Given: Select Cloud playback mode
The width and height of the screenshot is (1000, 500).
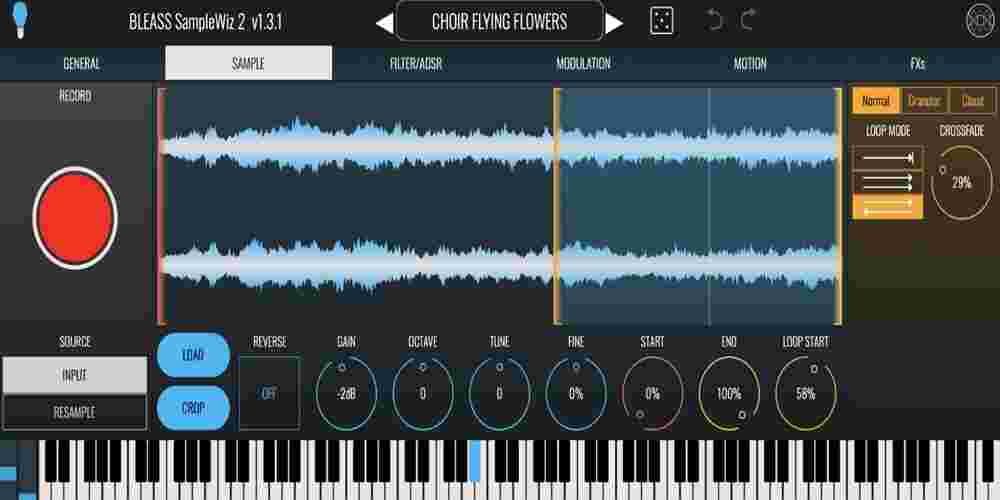Looking at the screenshot, I should (973, 101).
